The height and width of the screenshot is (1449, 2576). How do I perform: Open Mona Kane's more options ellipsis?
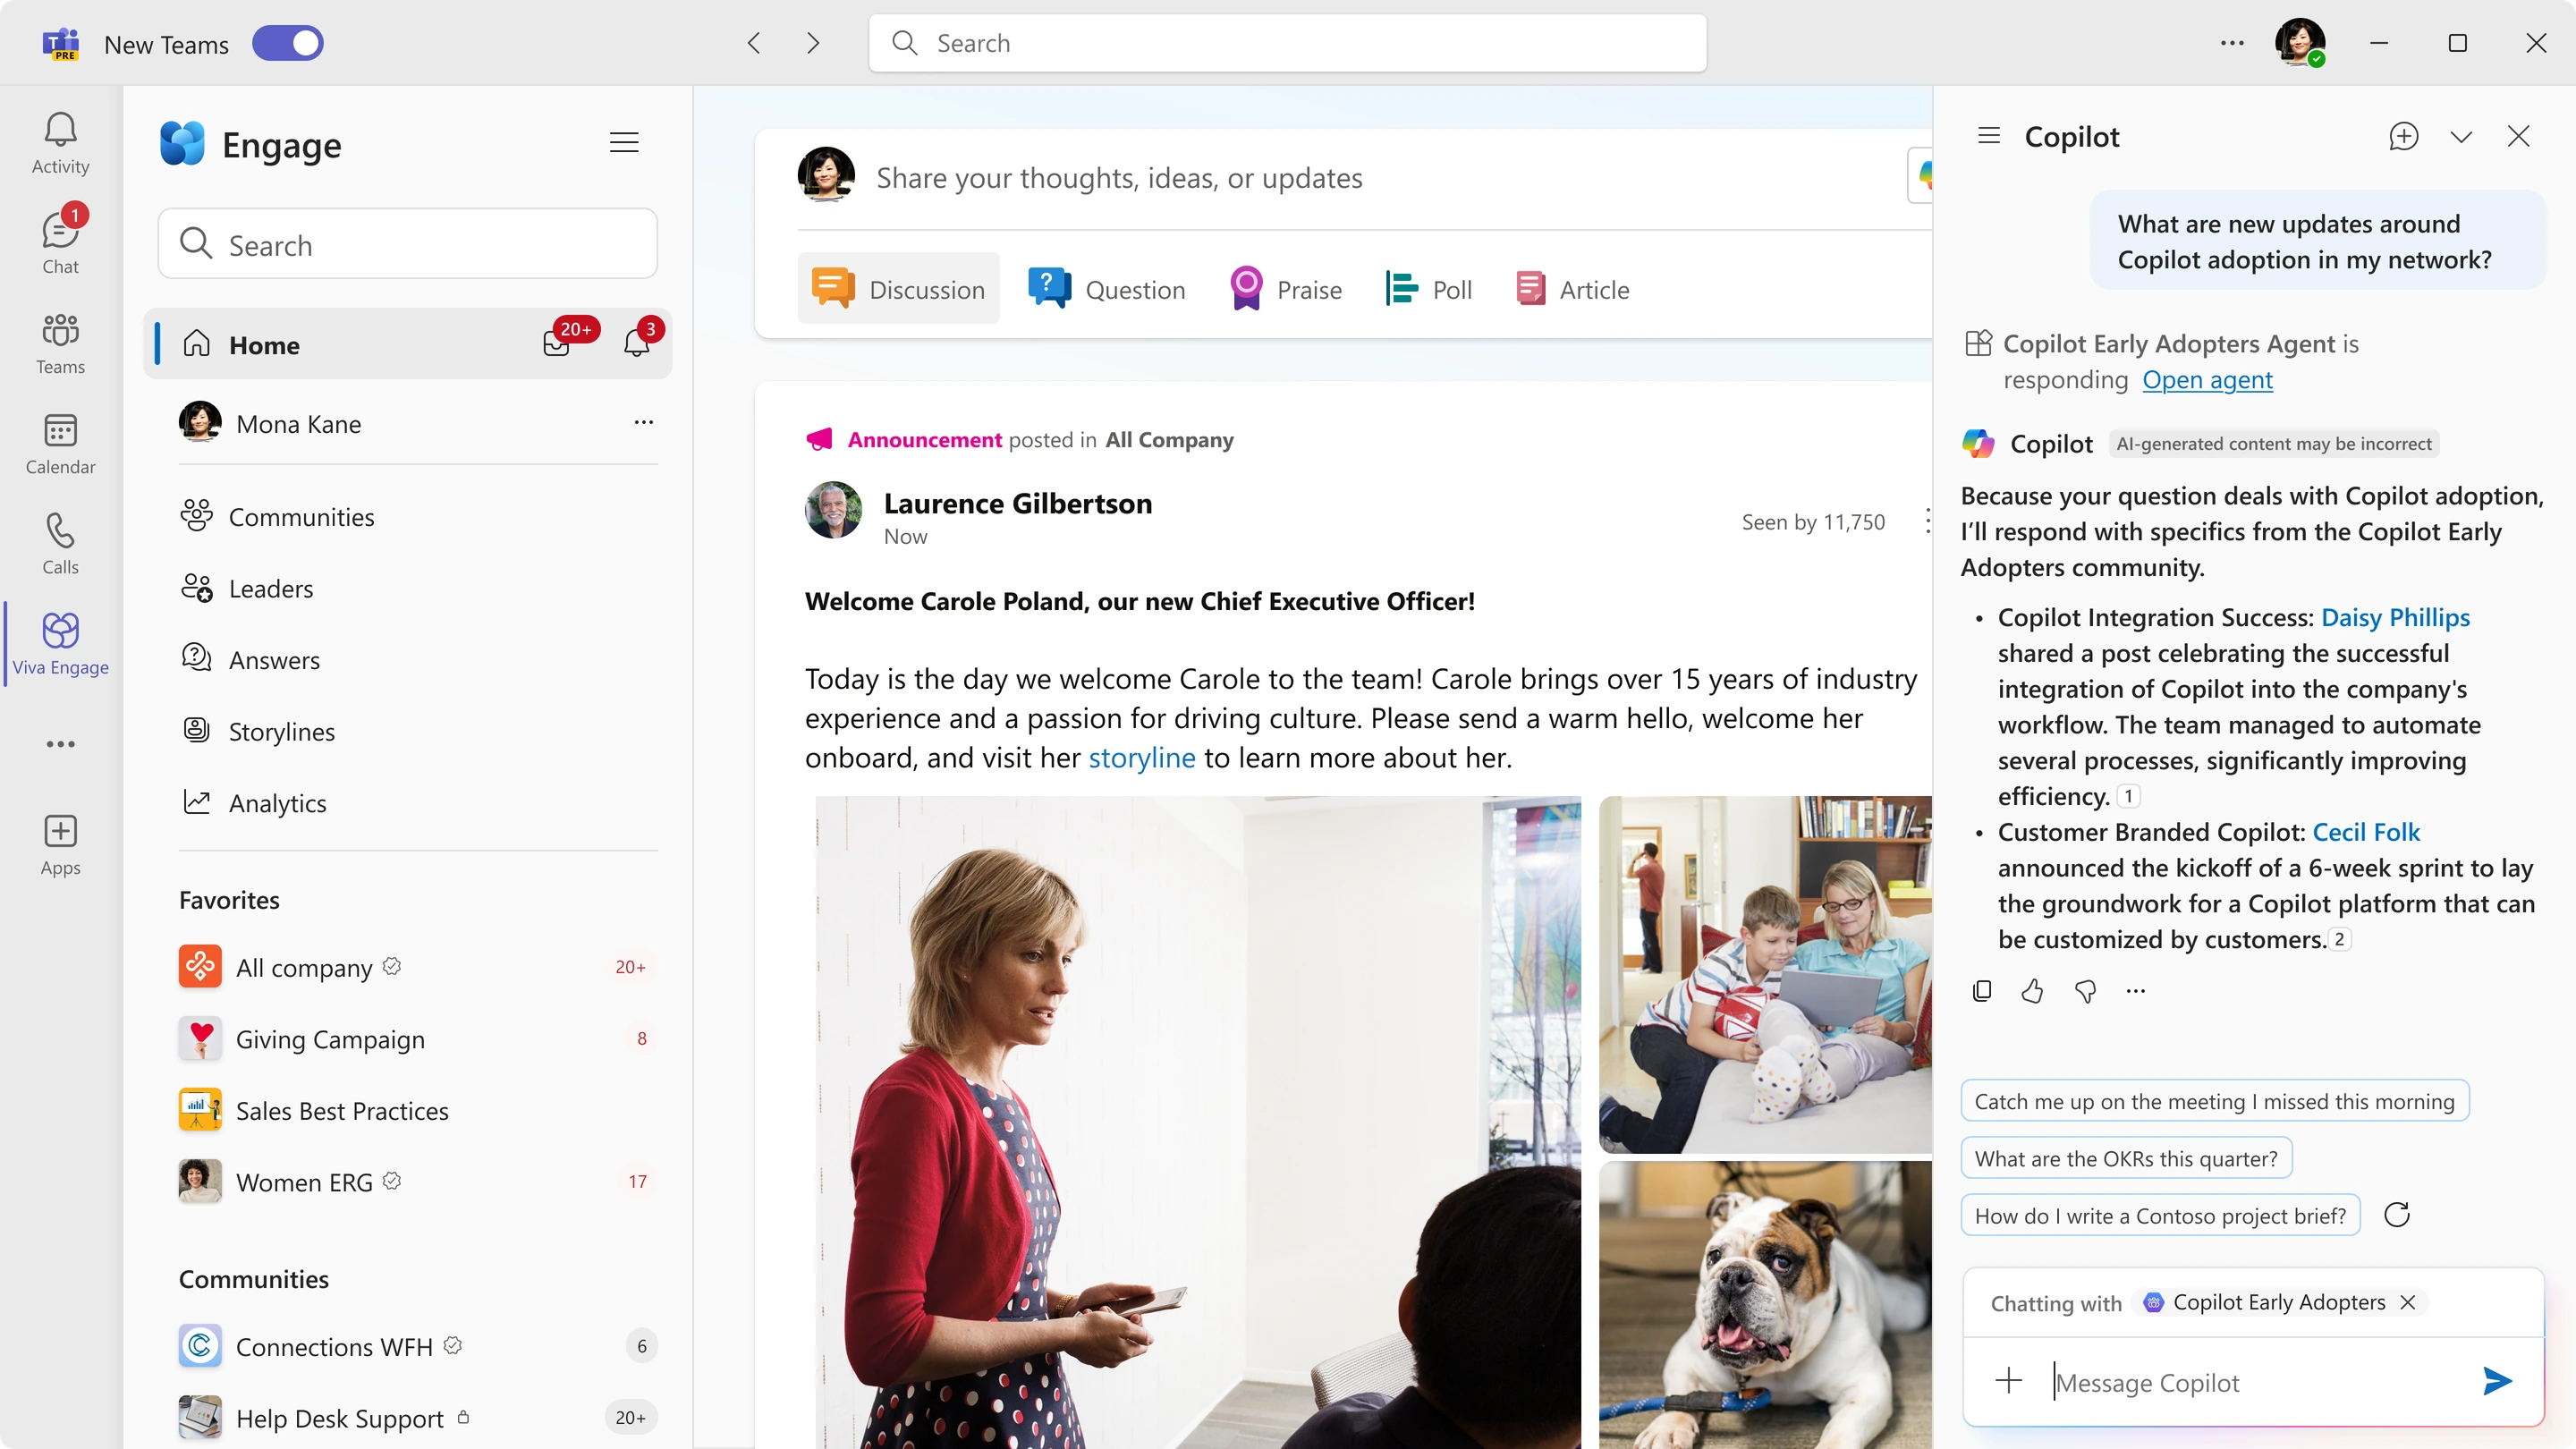(643, 422)
